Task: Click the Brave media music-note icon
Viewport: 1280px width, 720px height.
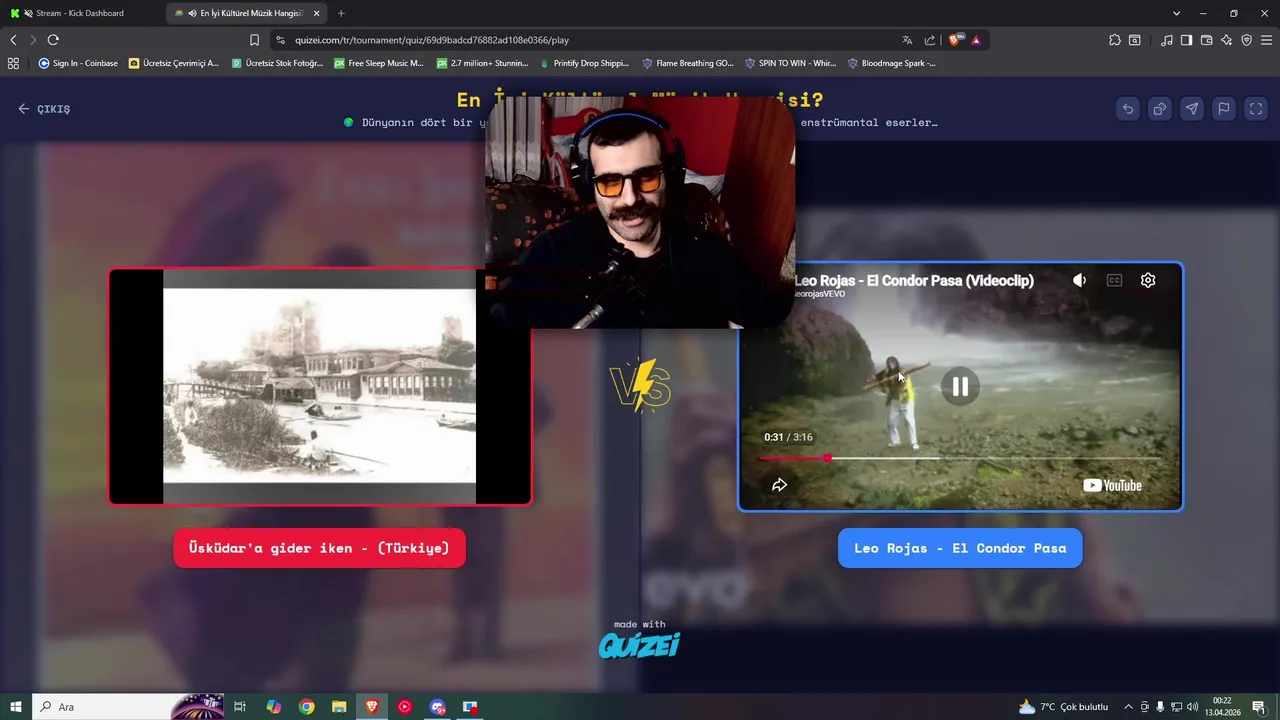Action: [x=1167, y=40]
